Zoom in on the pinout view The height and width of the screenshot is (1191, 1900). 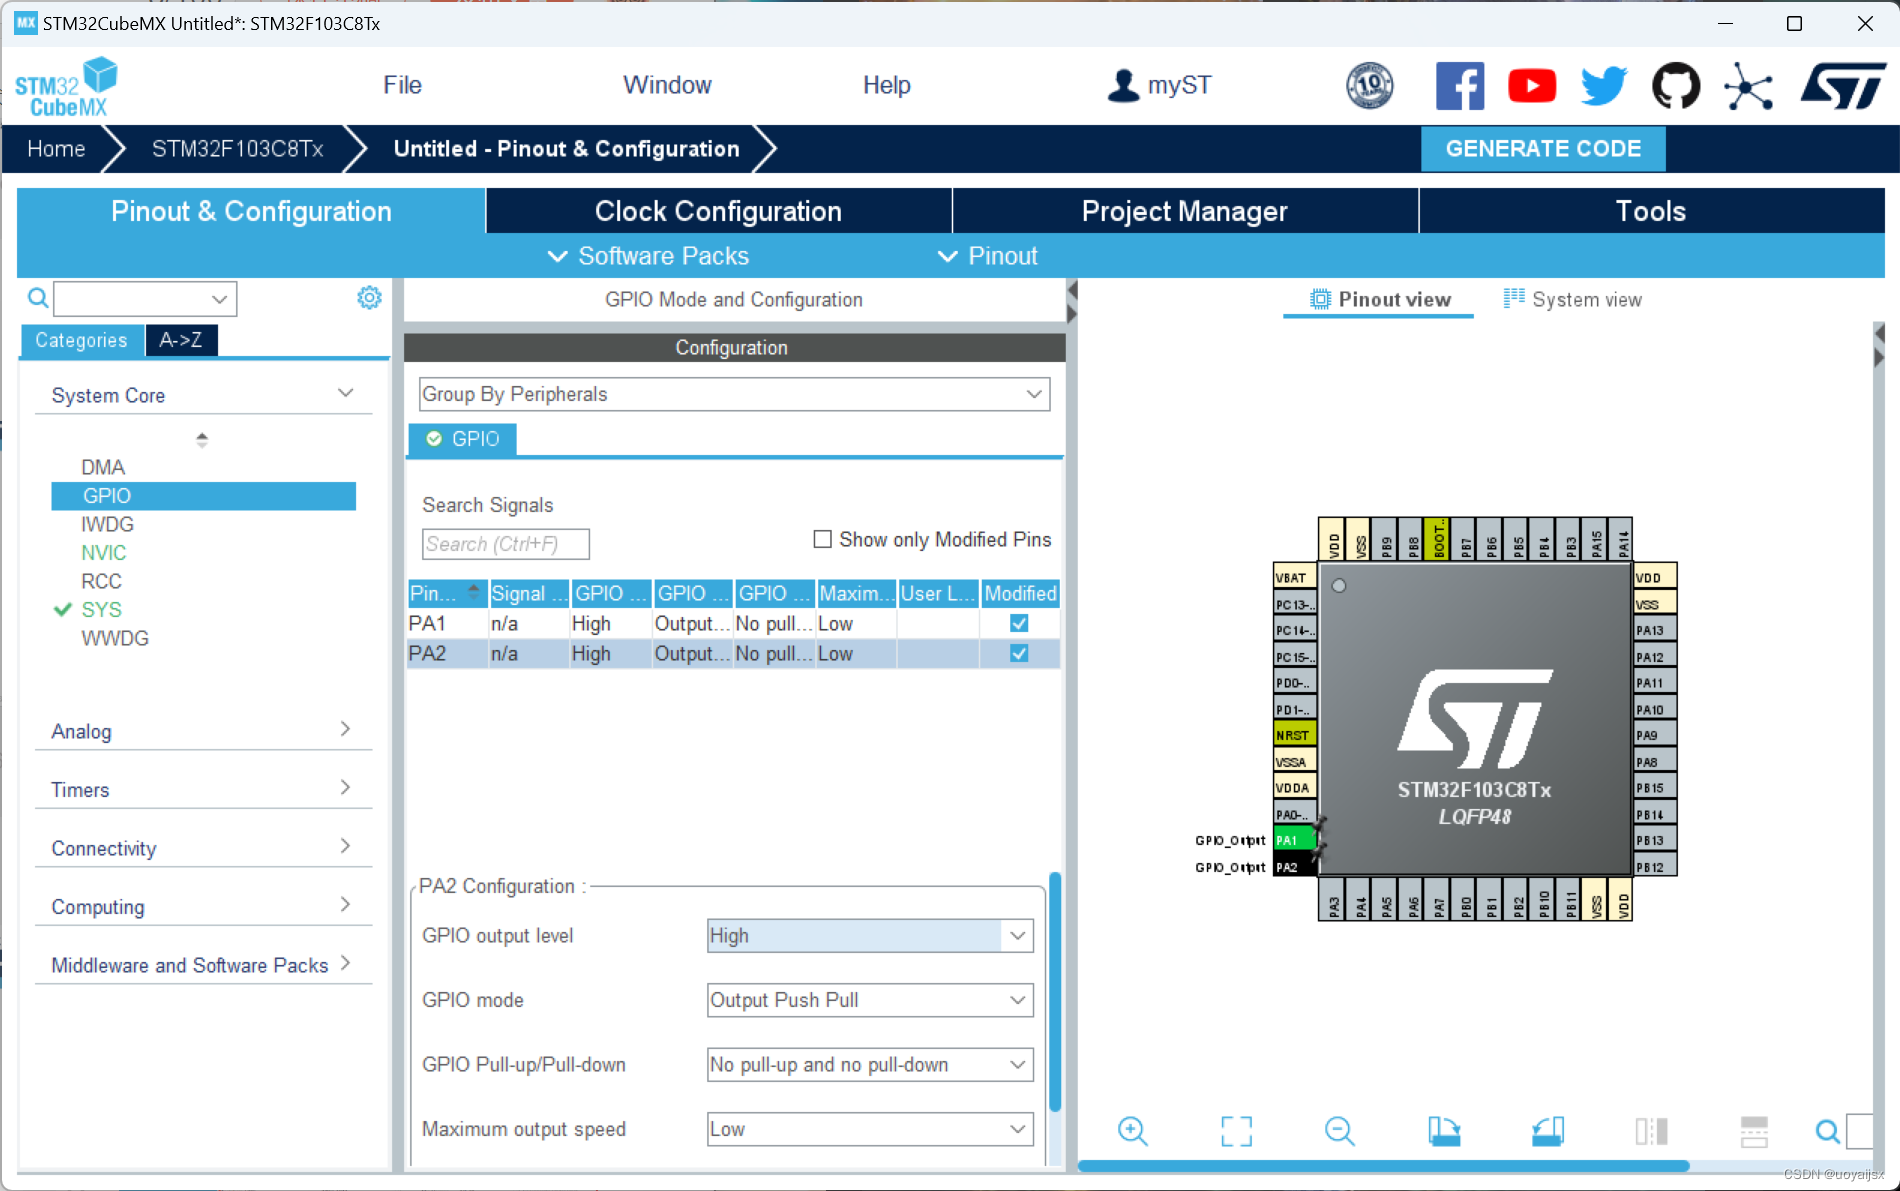click(x=1132, y=1131)
